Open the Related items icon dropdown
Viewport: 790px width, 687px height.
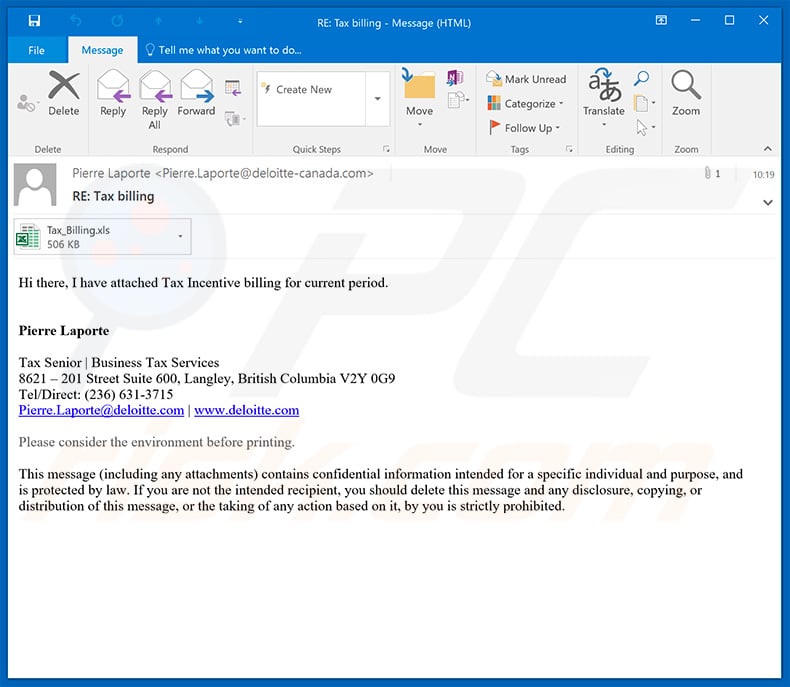click(x=644, y=104)
